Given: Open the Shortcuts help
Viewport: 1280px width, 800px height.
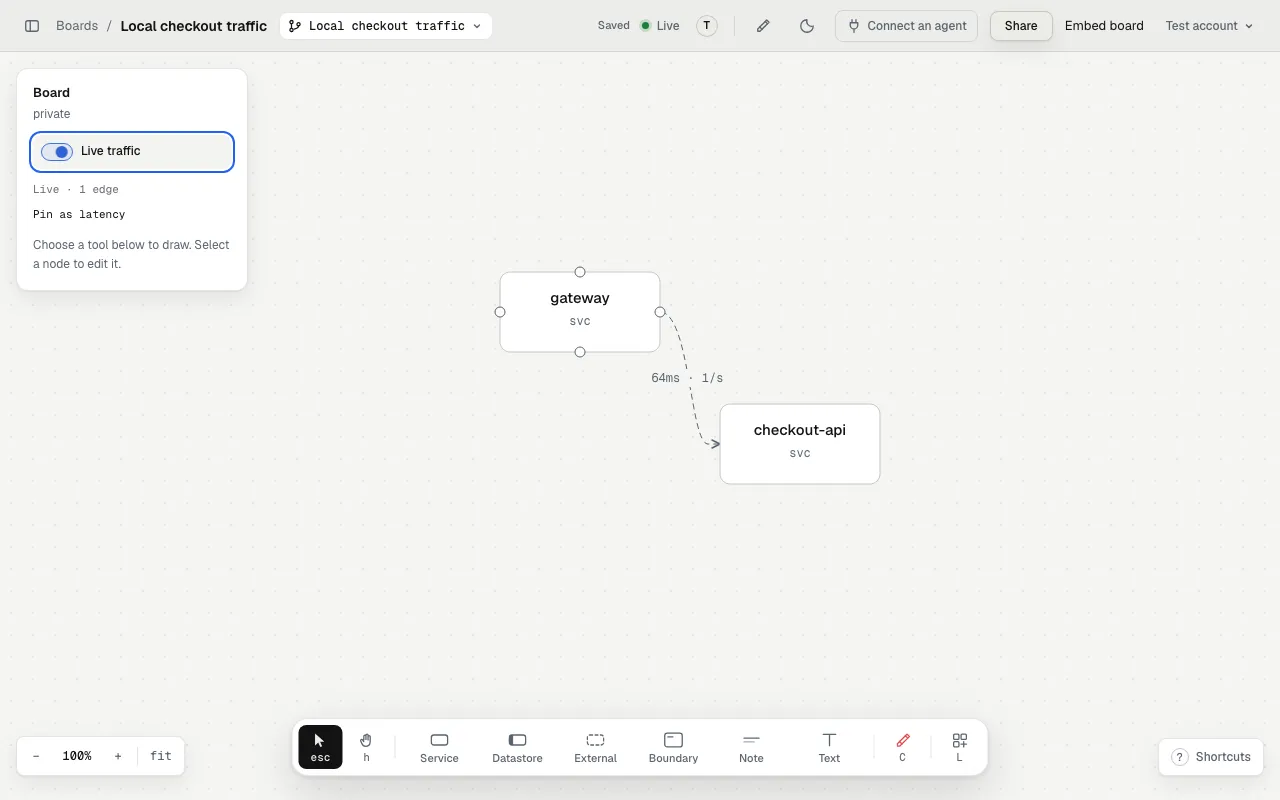Looking at the screenshot, I should pos(1211,757).
